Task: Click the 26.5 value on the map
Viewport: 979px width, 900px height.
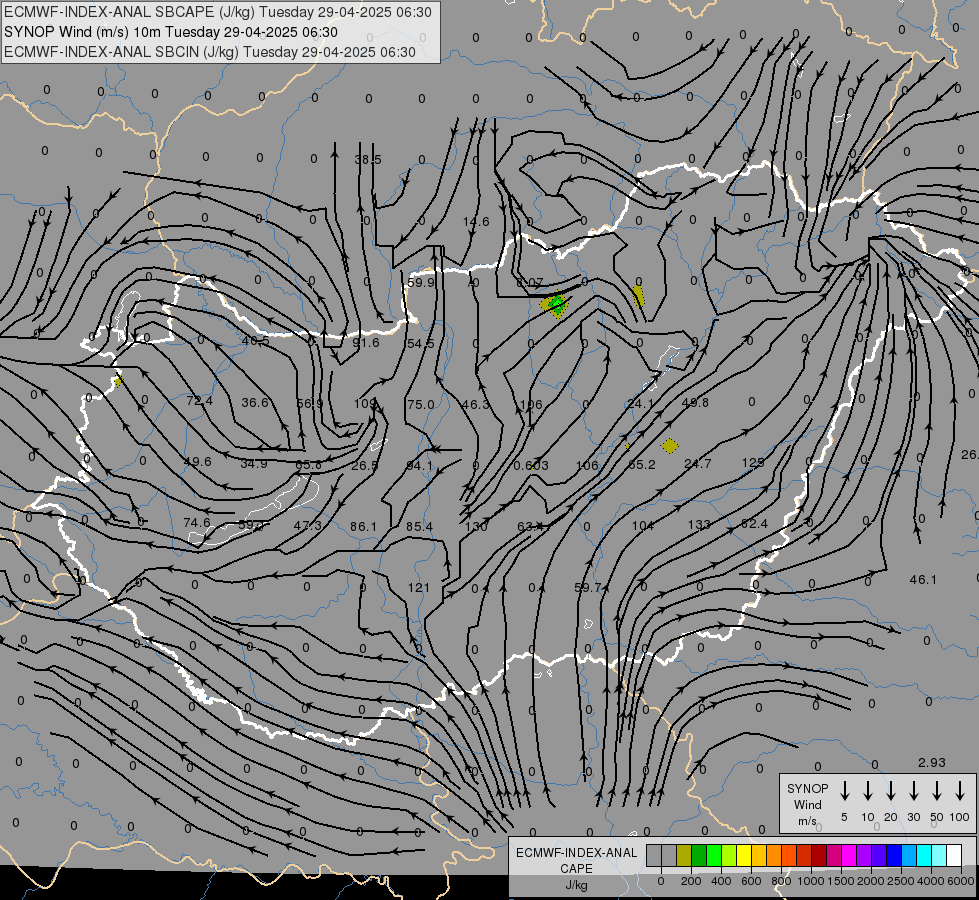Action: pyautogui.click(x=365, y=465)
